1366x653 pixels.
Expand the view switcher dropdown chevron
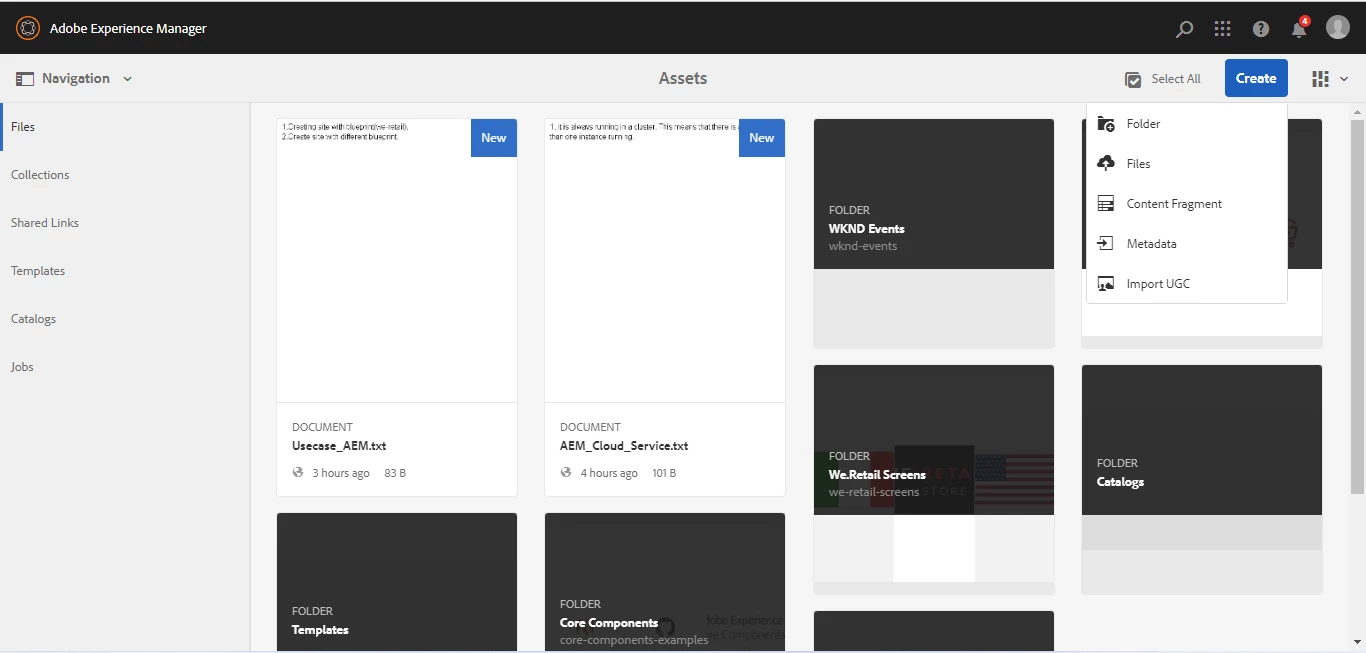[1344, 79]
